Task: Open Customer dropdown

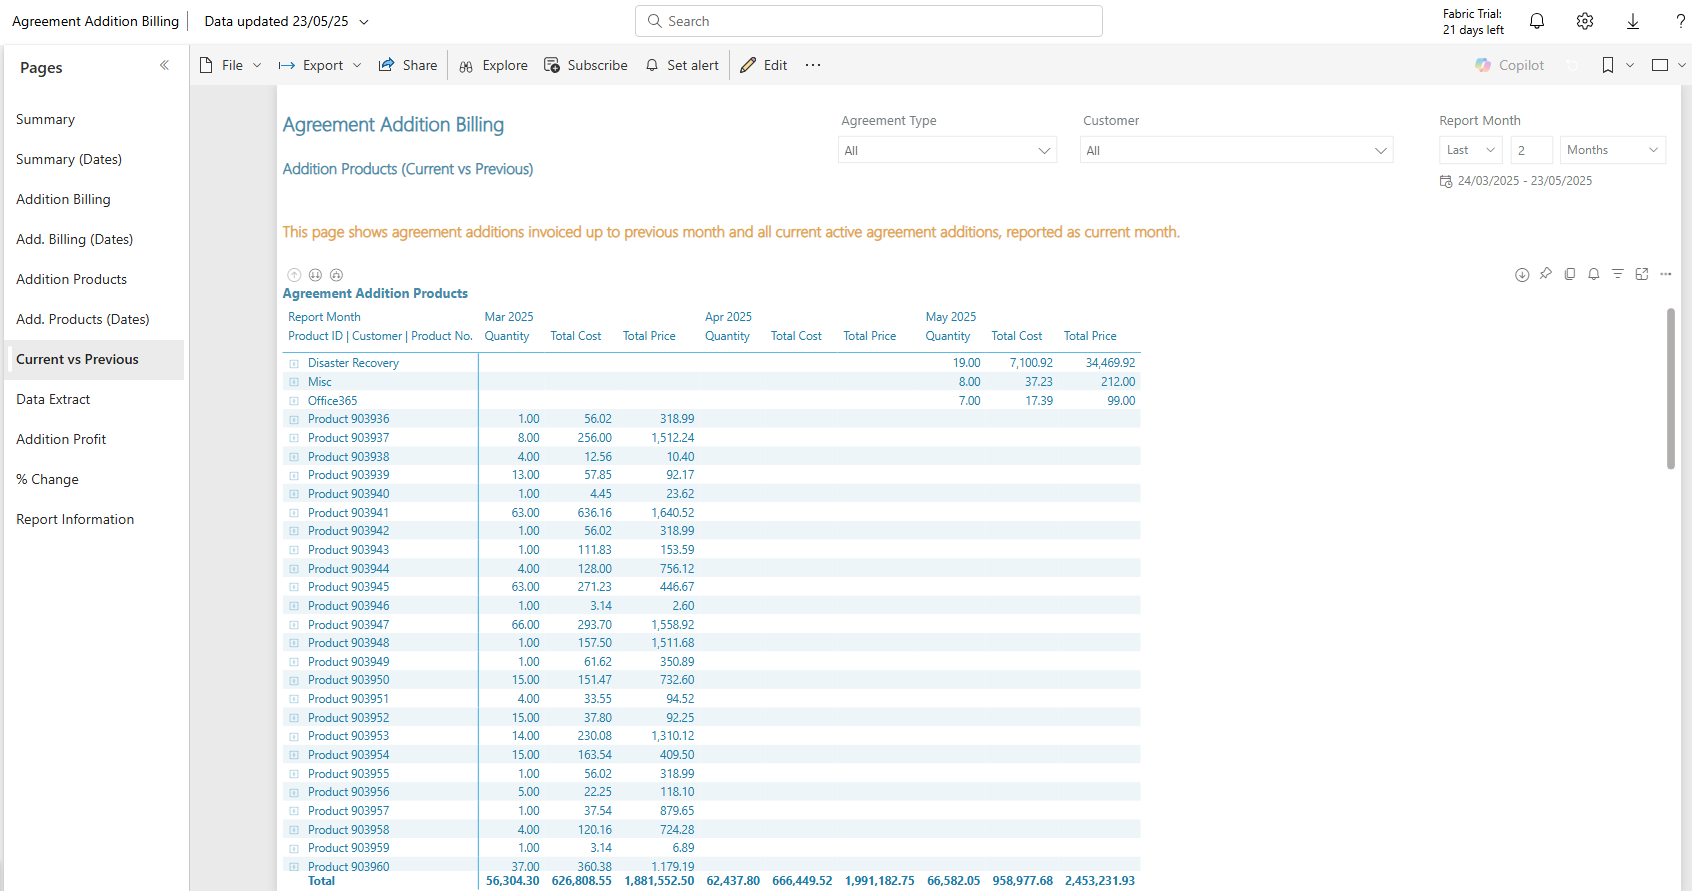Action: click(1236, 150)
